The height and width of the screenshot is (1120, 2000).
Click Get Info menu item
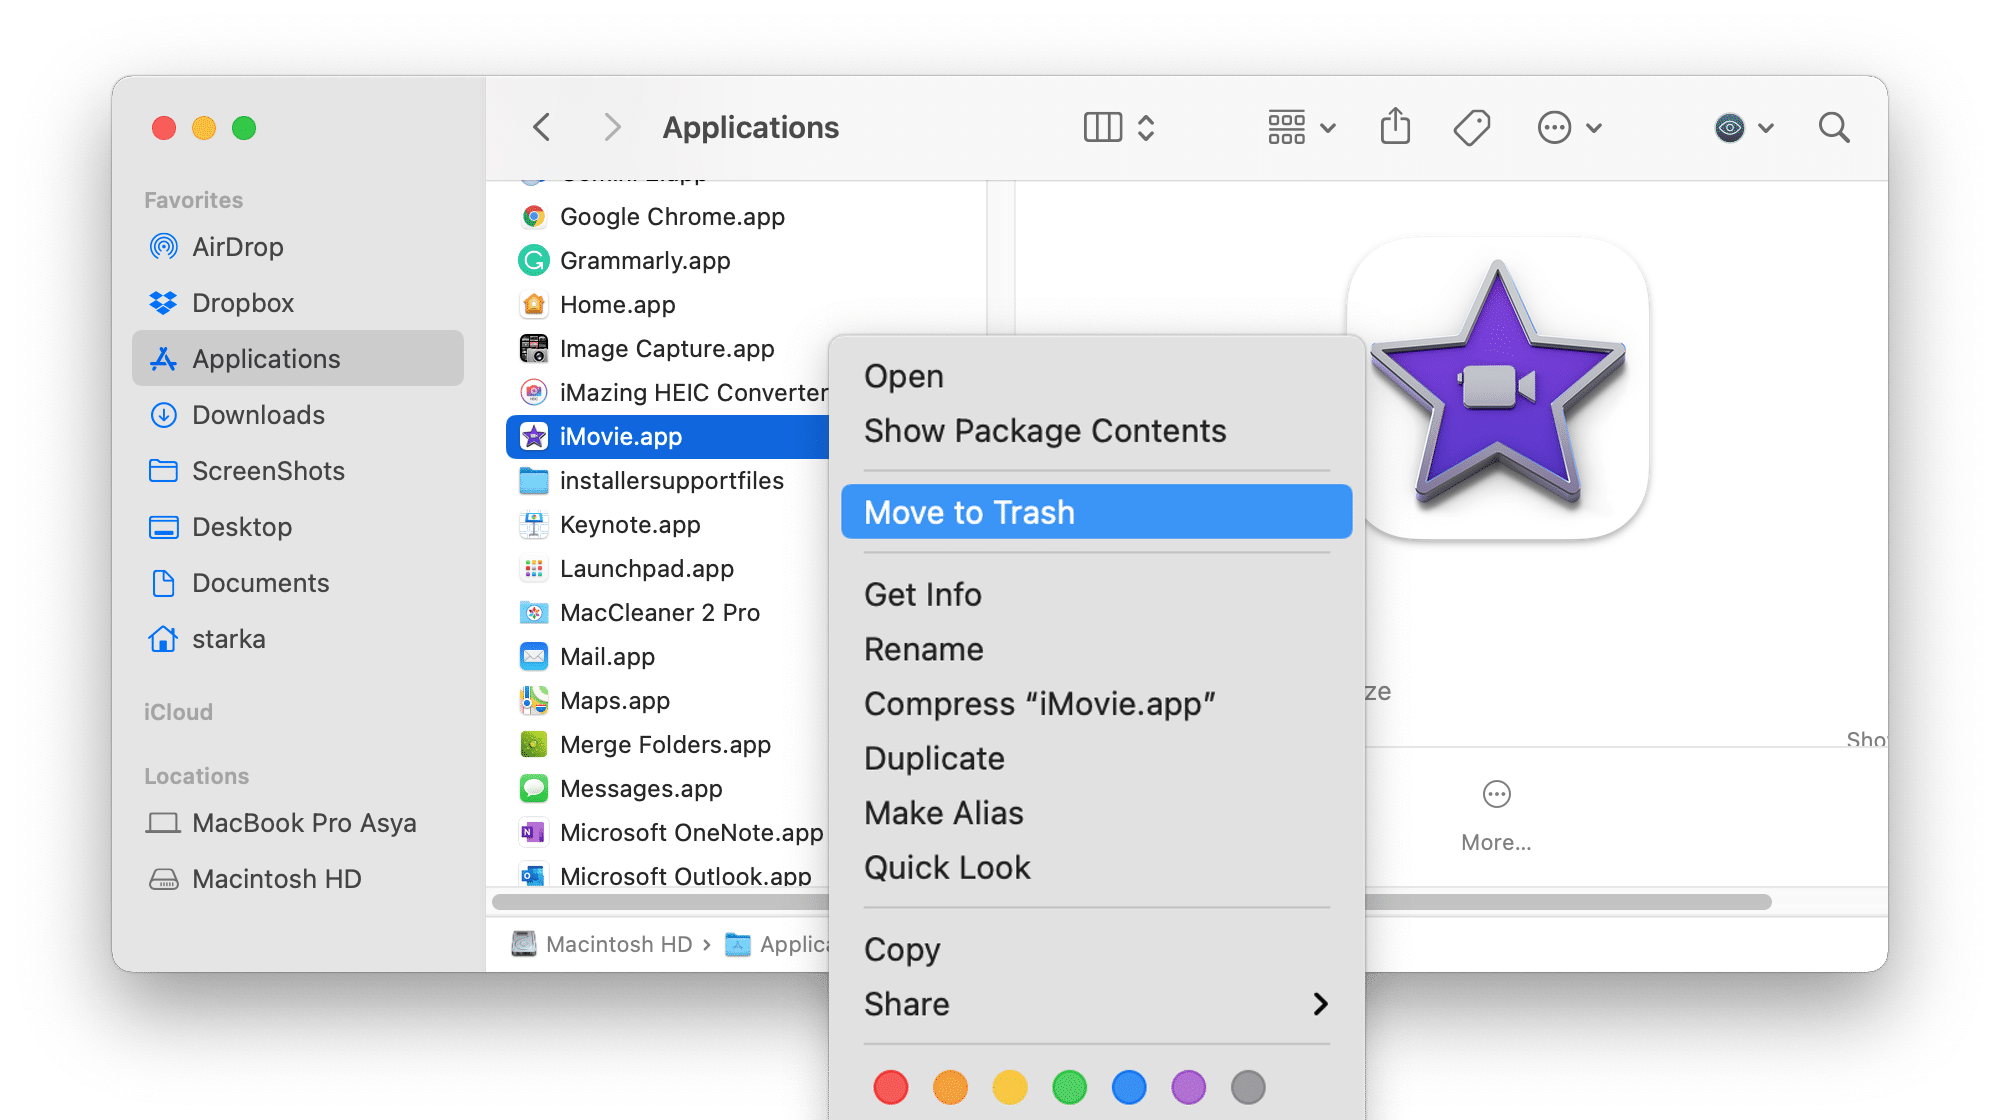click(x=923, y=594)
